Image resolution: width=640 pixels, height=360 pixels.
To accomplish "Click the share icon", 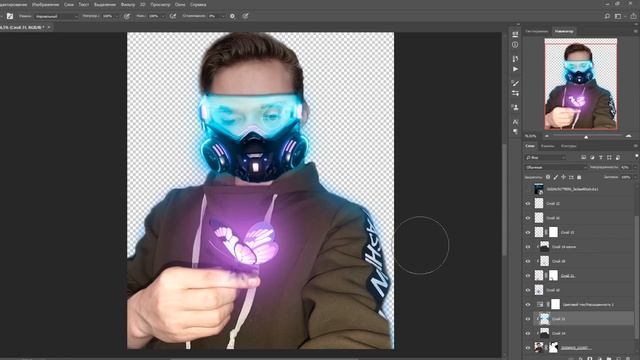I will point(633,16).
